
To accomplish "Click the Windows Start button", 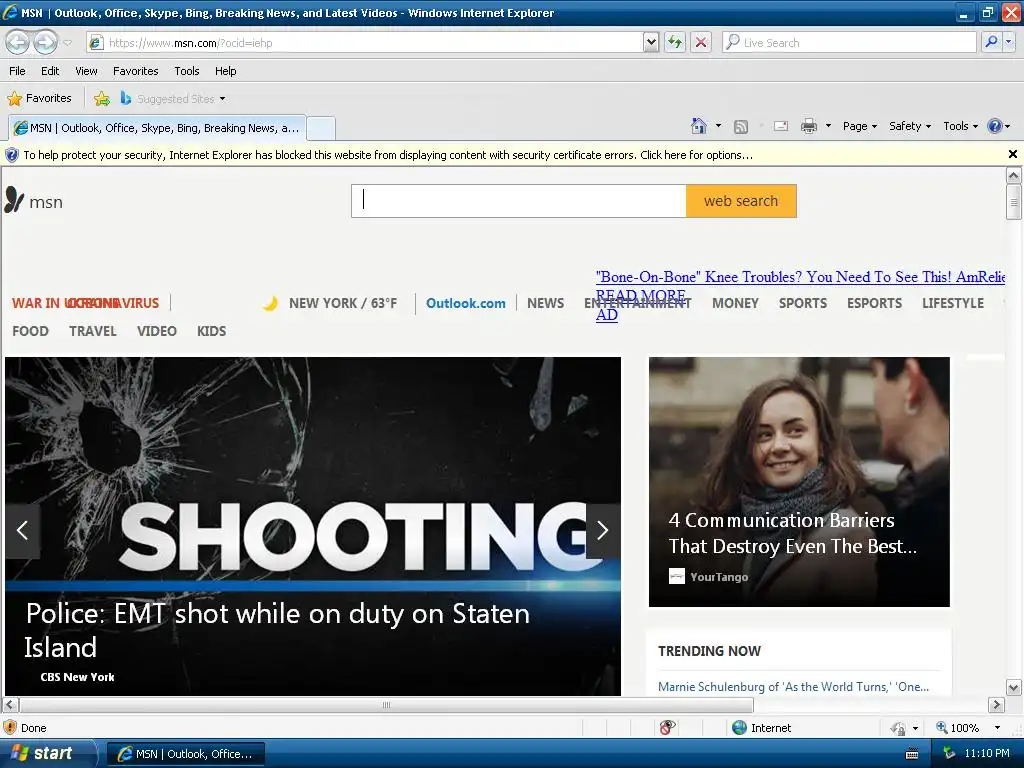I will pyautogui.click(x=48, y=754).
